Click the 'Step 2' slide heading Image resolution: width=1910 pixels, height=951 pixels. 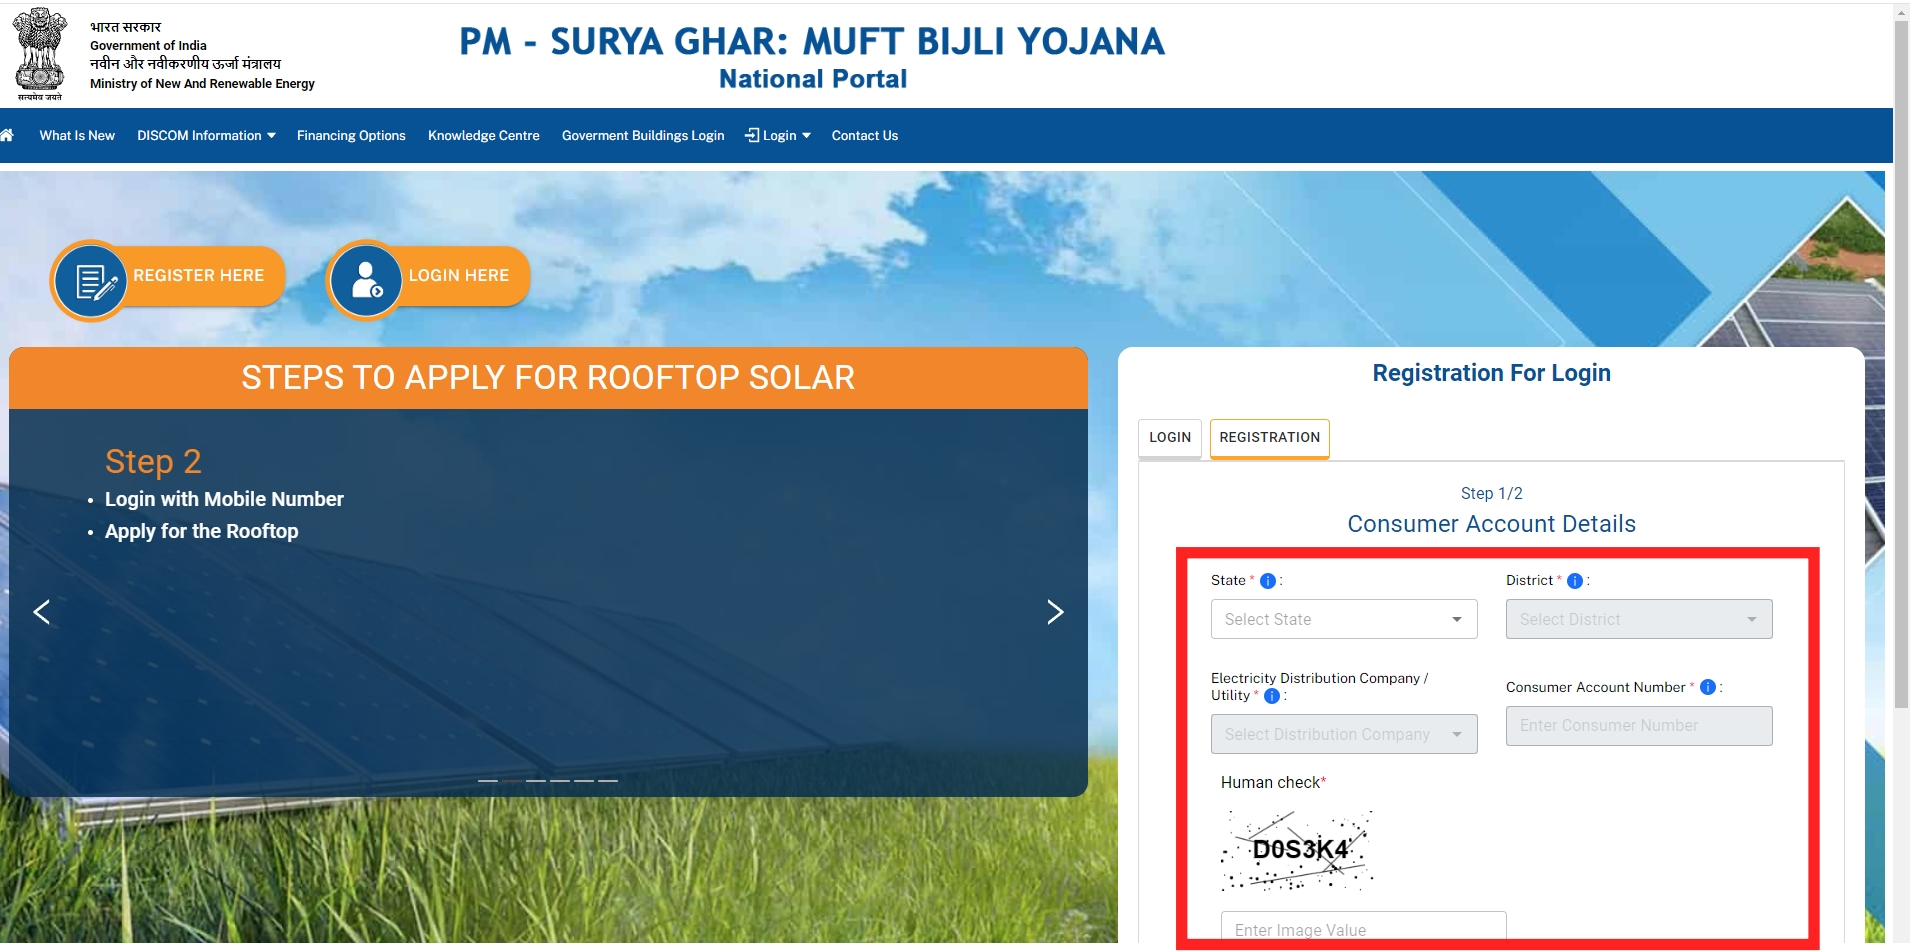pos(153,461)
